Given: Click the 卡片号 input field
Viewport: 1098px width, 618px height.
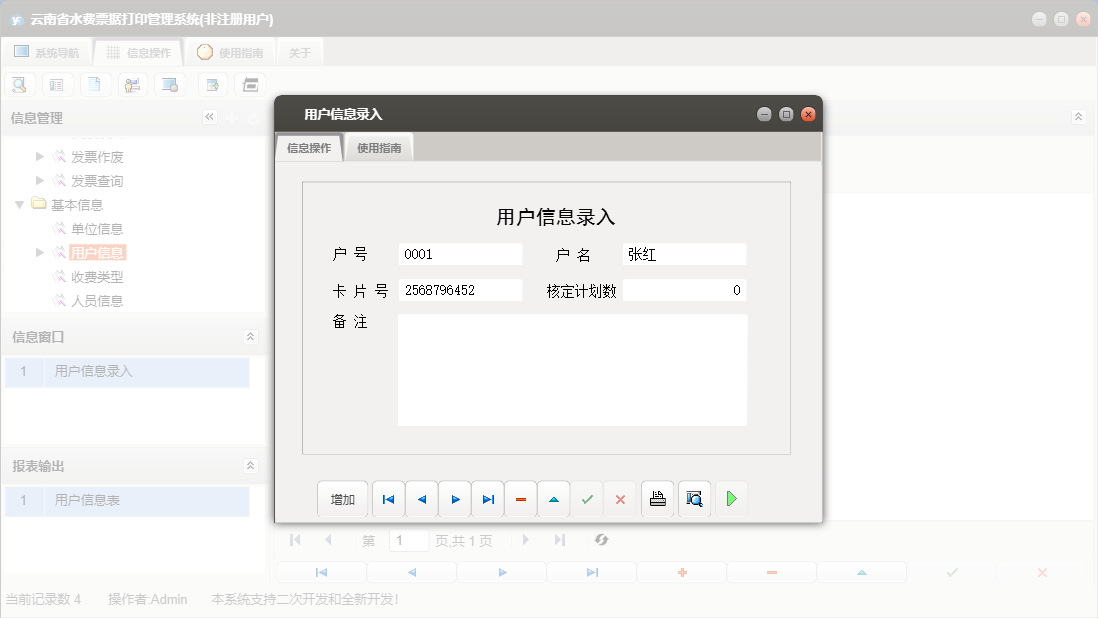Looking at the screenshot, I should point(460,289).
